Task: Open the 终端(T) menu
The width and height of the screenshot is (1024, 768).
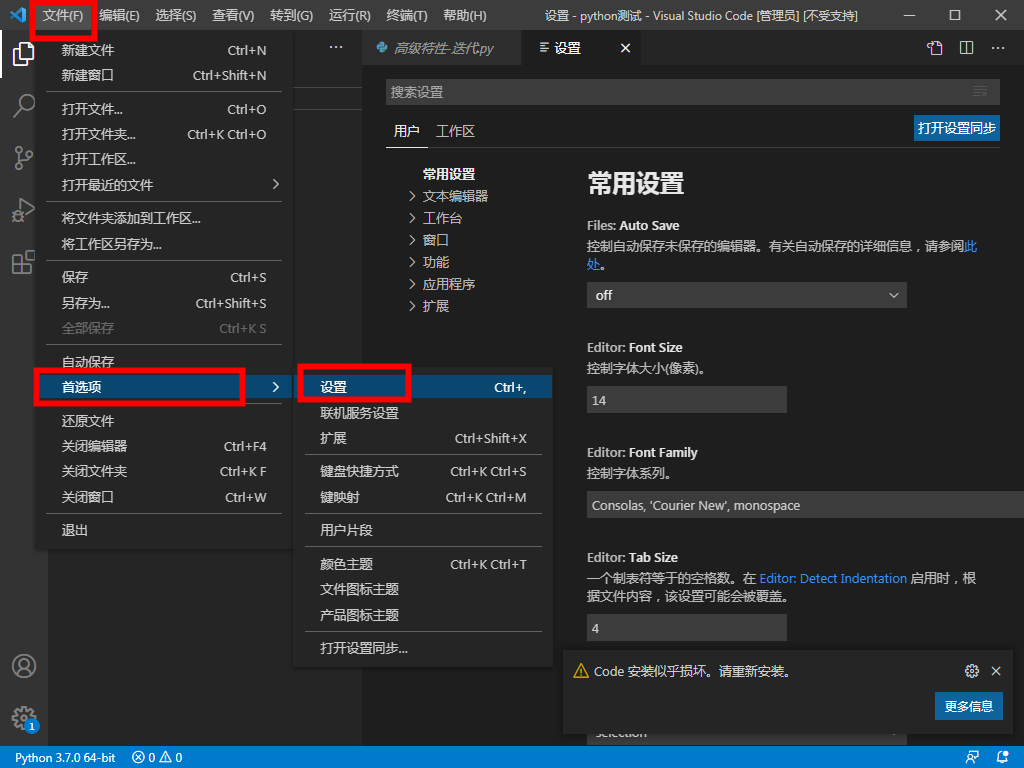Action: click(x=407, y=15)
